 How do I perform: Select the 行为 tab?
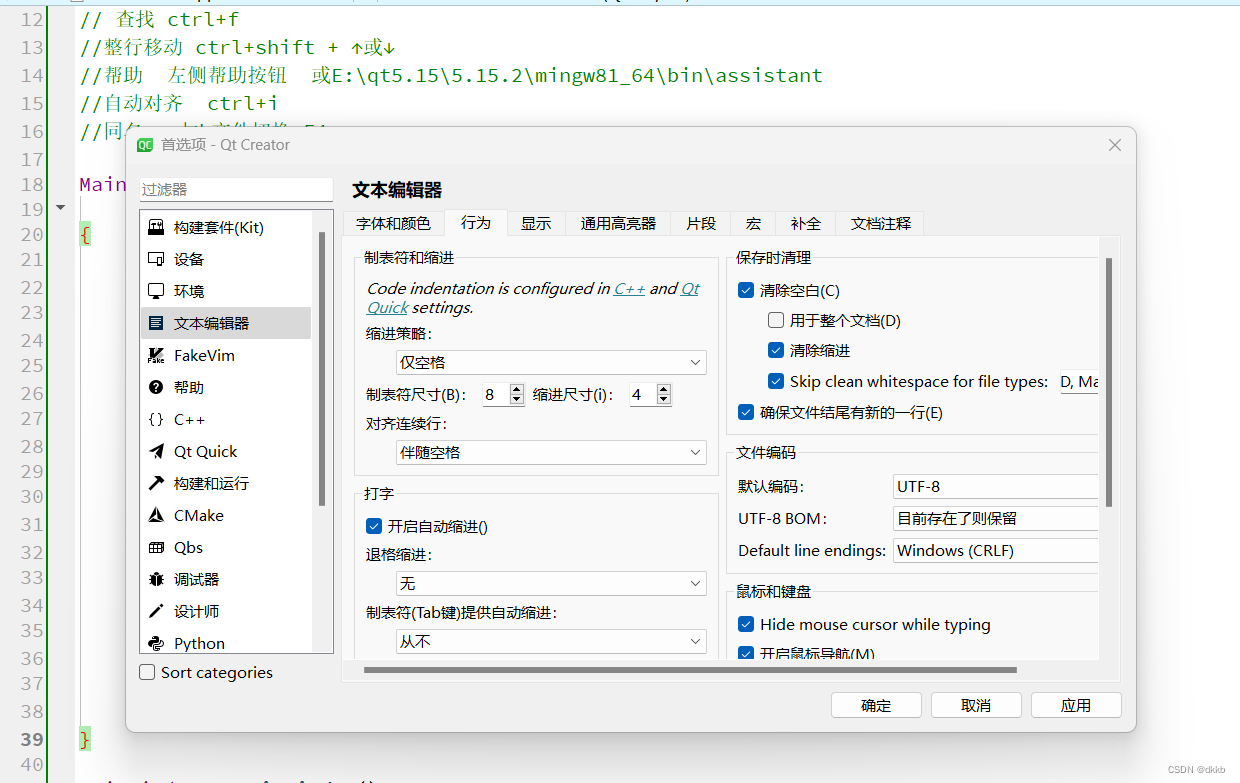coord(476,222)
